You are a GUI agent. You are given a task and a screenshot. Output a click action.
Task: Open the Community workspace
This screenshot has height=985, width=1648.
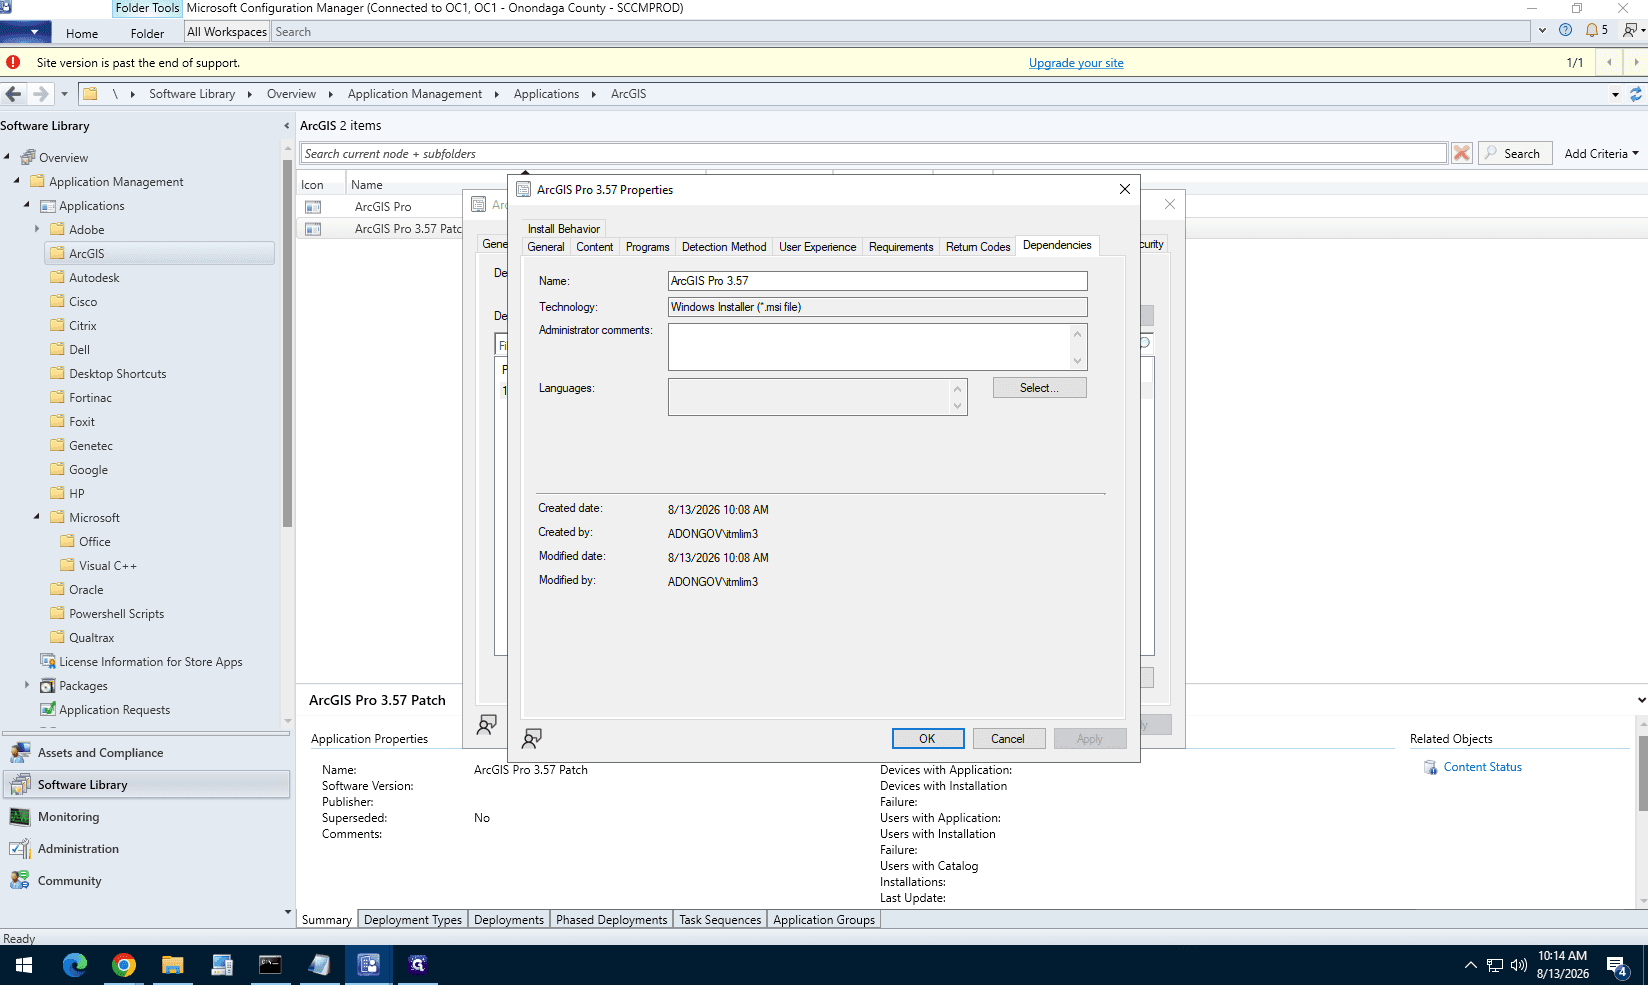tap(69, 881)
